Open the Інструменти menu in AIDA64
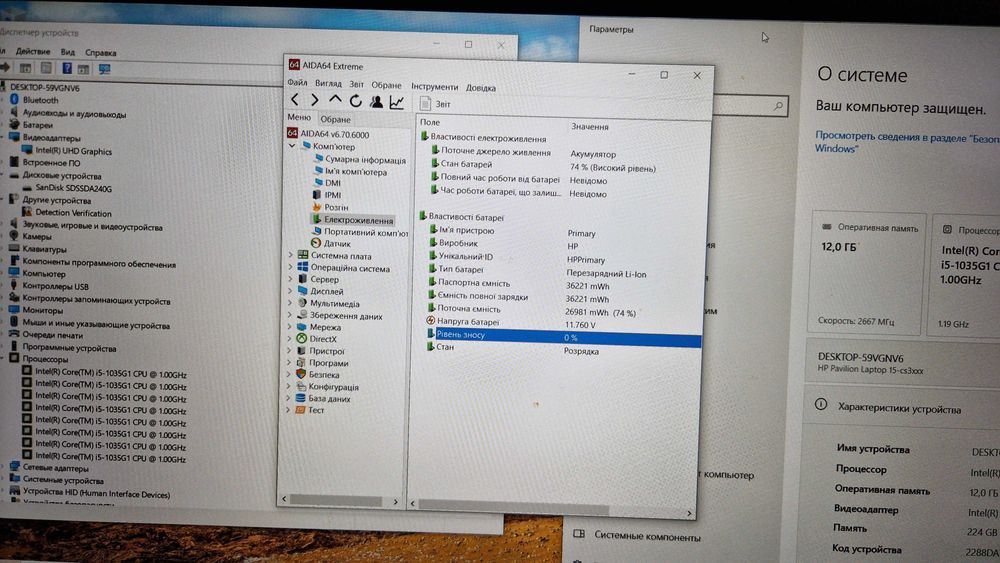The width and height of the screenshot is (1000, 563). [434, 86]
